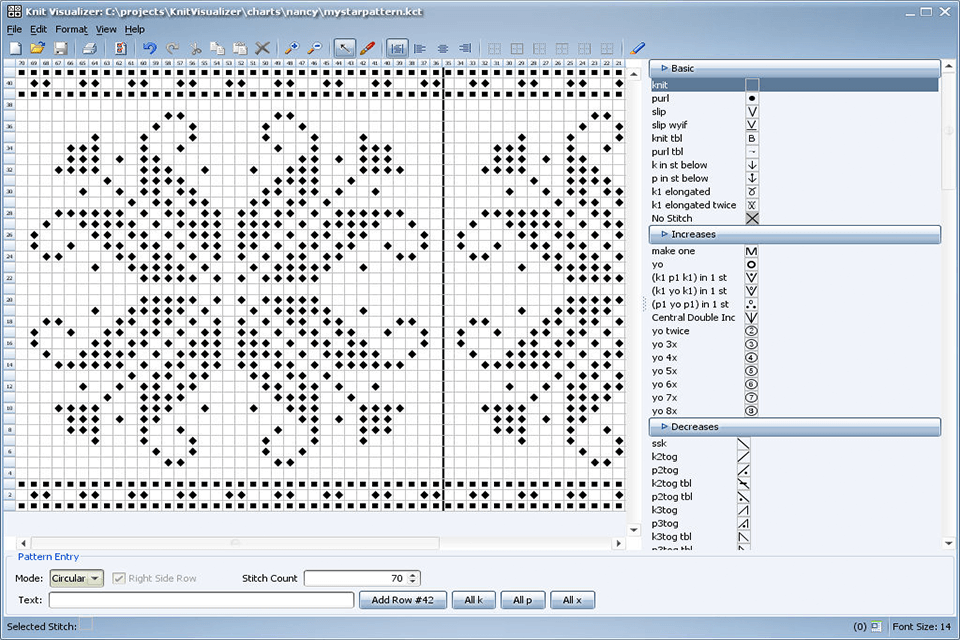The width and height of the screenshot is (960, 640).
Task: Click the All k button
Action: pos(473,600)
